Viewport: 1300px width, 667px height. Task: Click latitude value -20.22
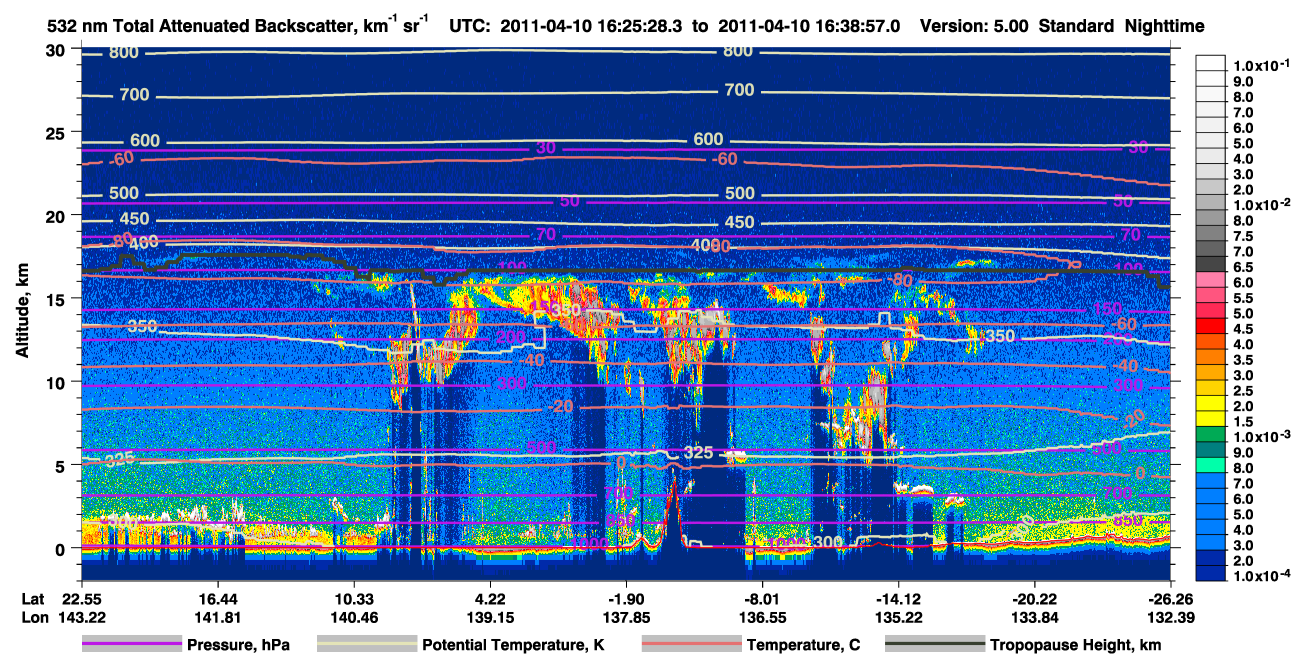point(1034,598)
